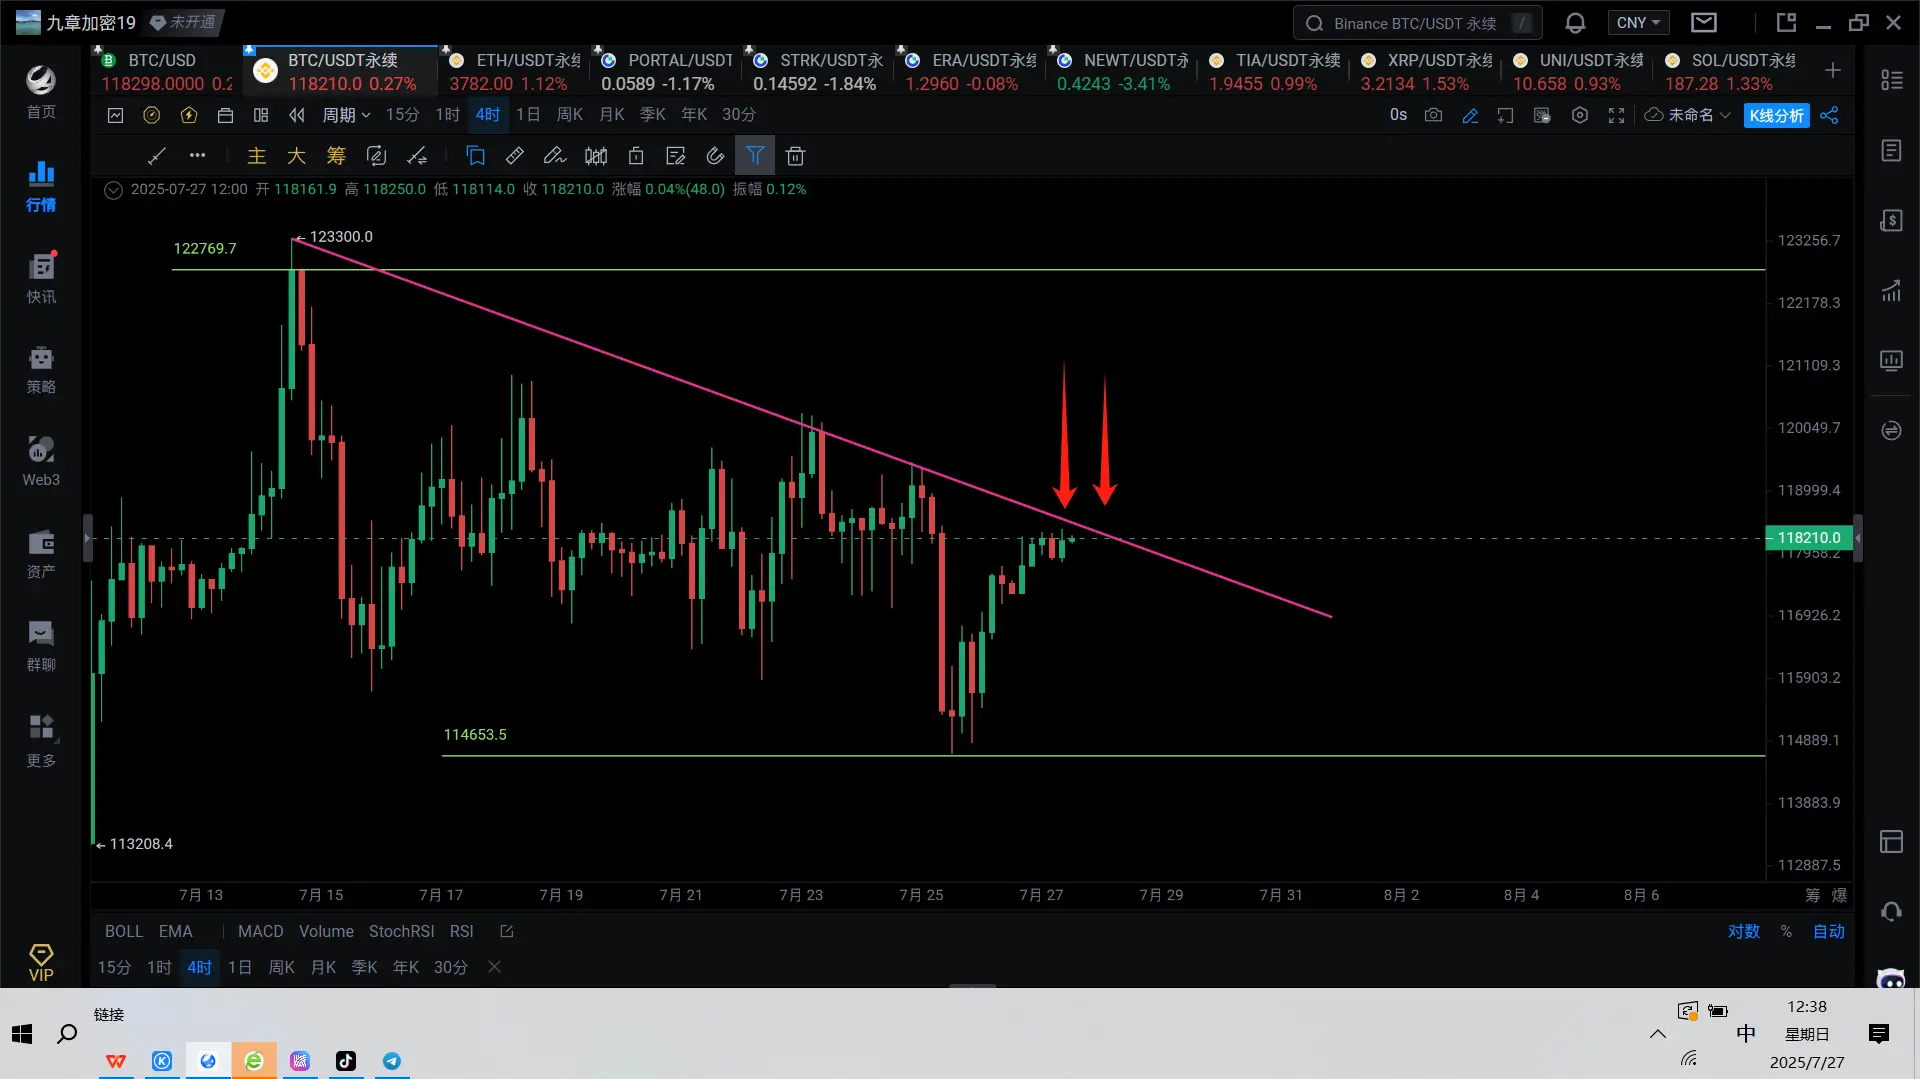Select the ruler measurement tool
The image size is (1920, 1079).
[515, 156]
